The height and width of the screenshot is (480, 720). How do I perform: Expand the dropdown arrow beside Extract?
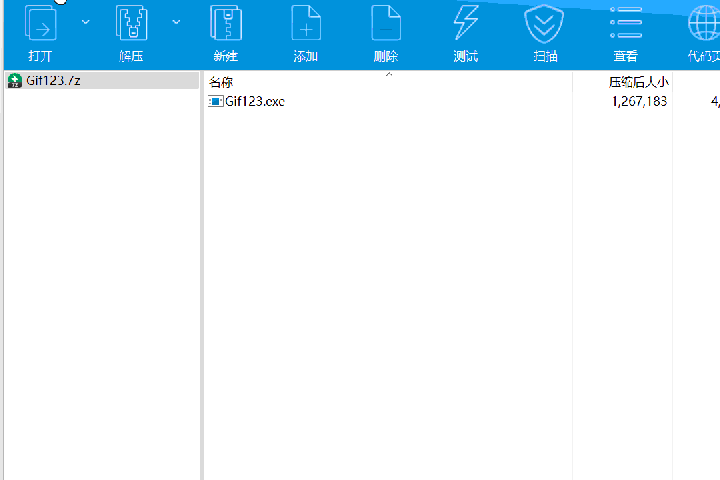[x=177, y=21]
